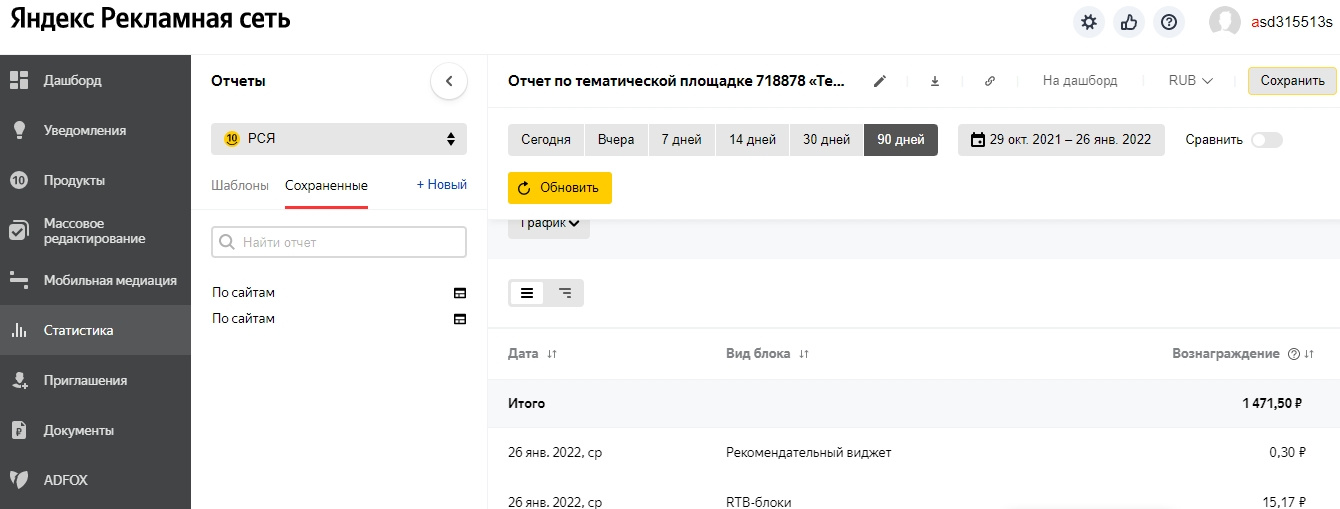Click the download report icon
This screenshot has height=509, width=1340.
(935, 81)
